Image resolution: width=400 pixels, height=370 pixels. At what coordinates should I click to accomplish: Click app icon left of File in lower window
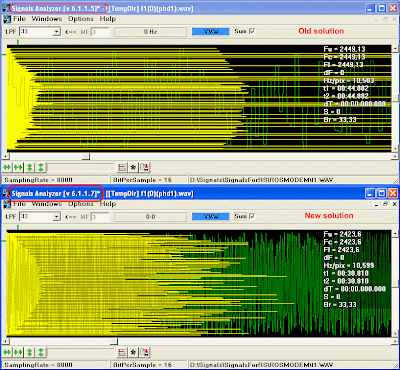tap(7, 204)
